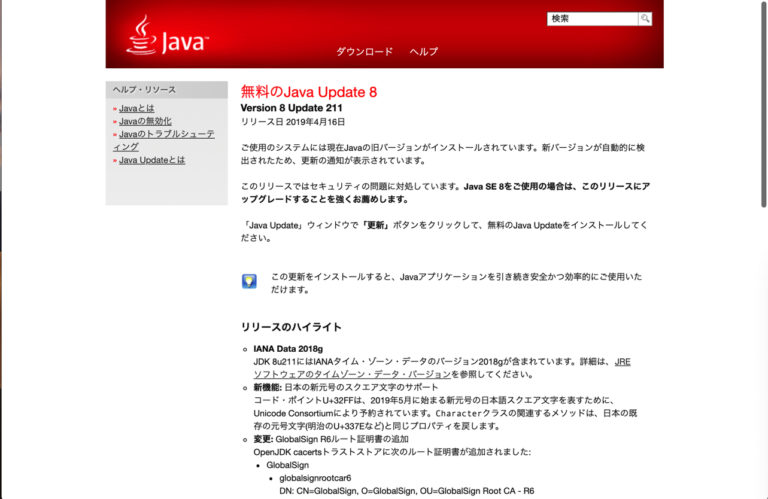768x499 pixels.
Task: Click the vertical page scrollbar thumb
Action: pos(764,104)
